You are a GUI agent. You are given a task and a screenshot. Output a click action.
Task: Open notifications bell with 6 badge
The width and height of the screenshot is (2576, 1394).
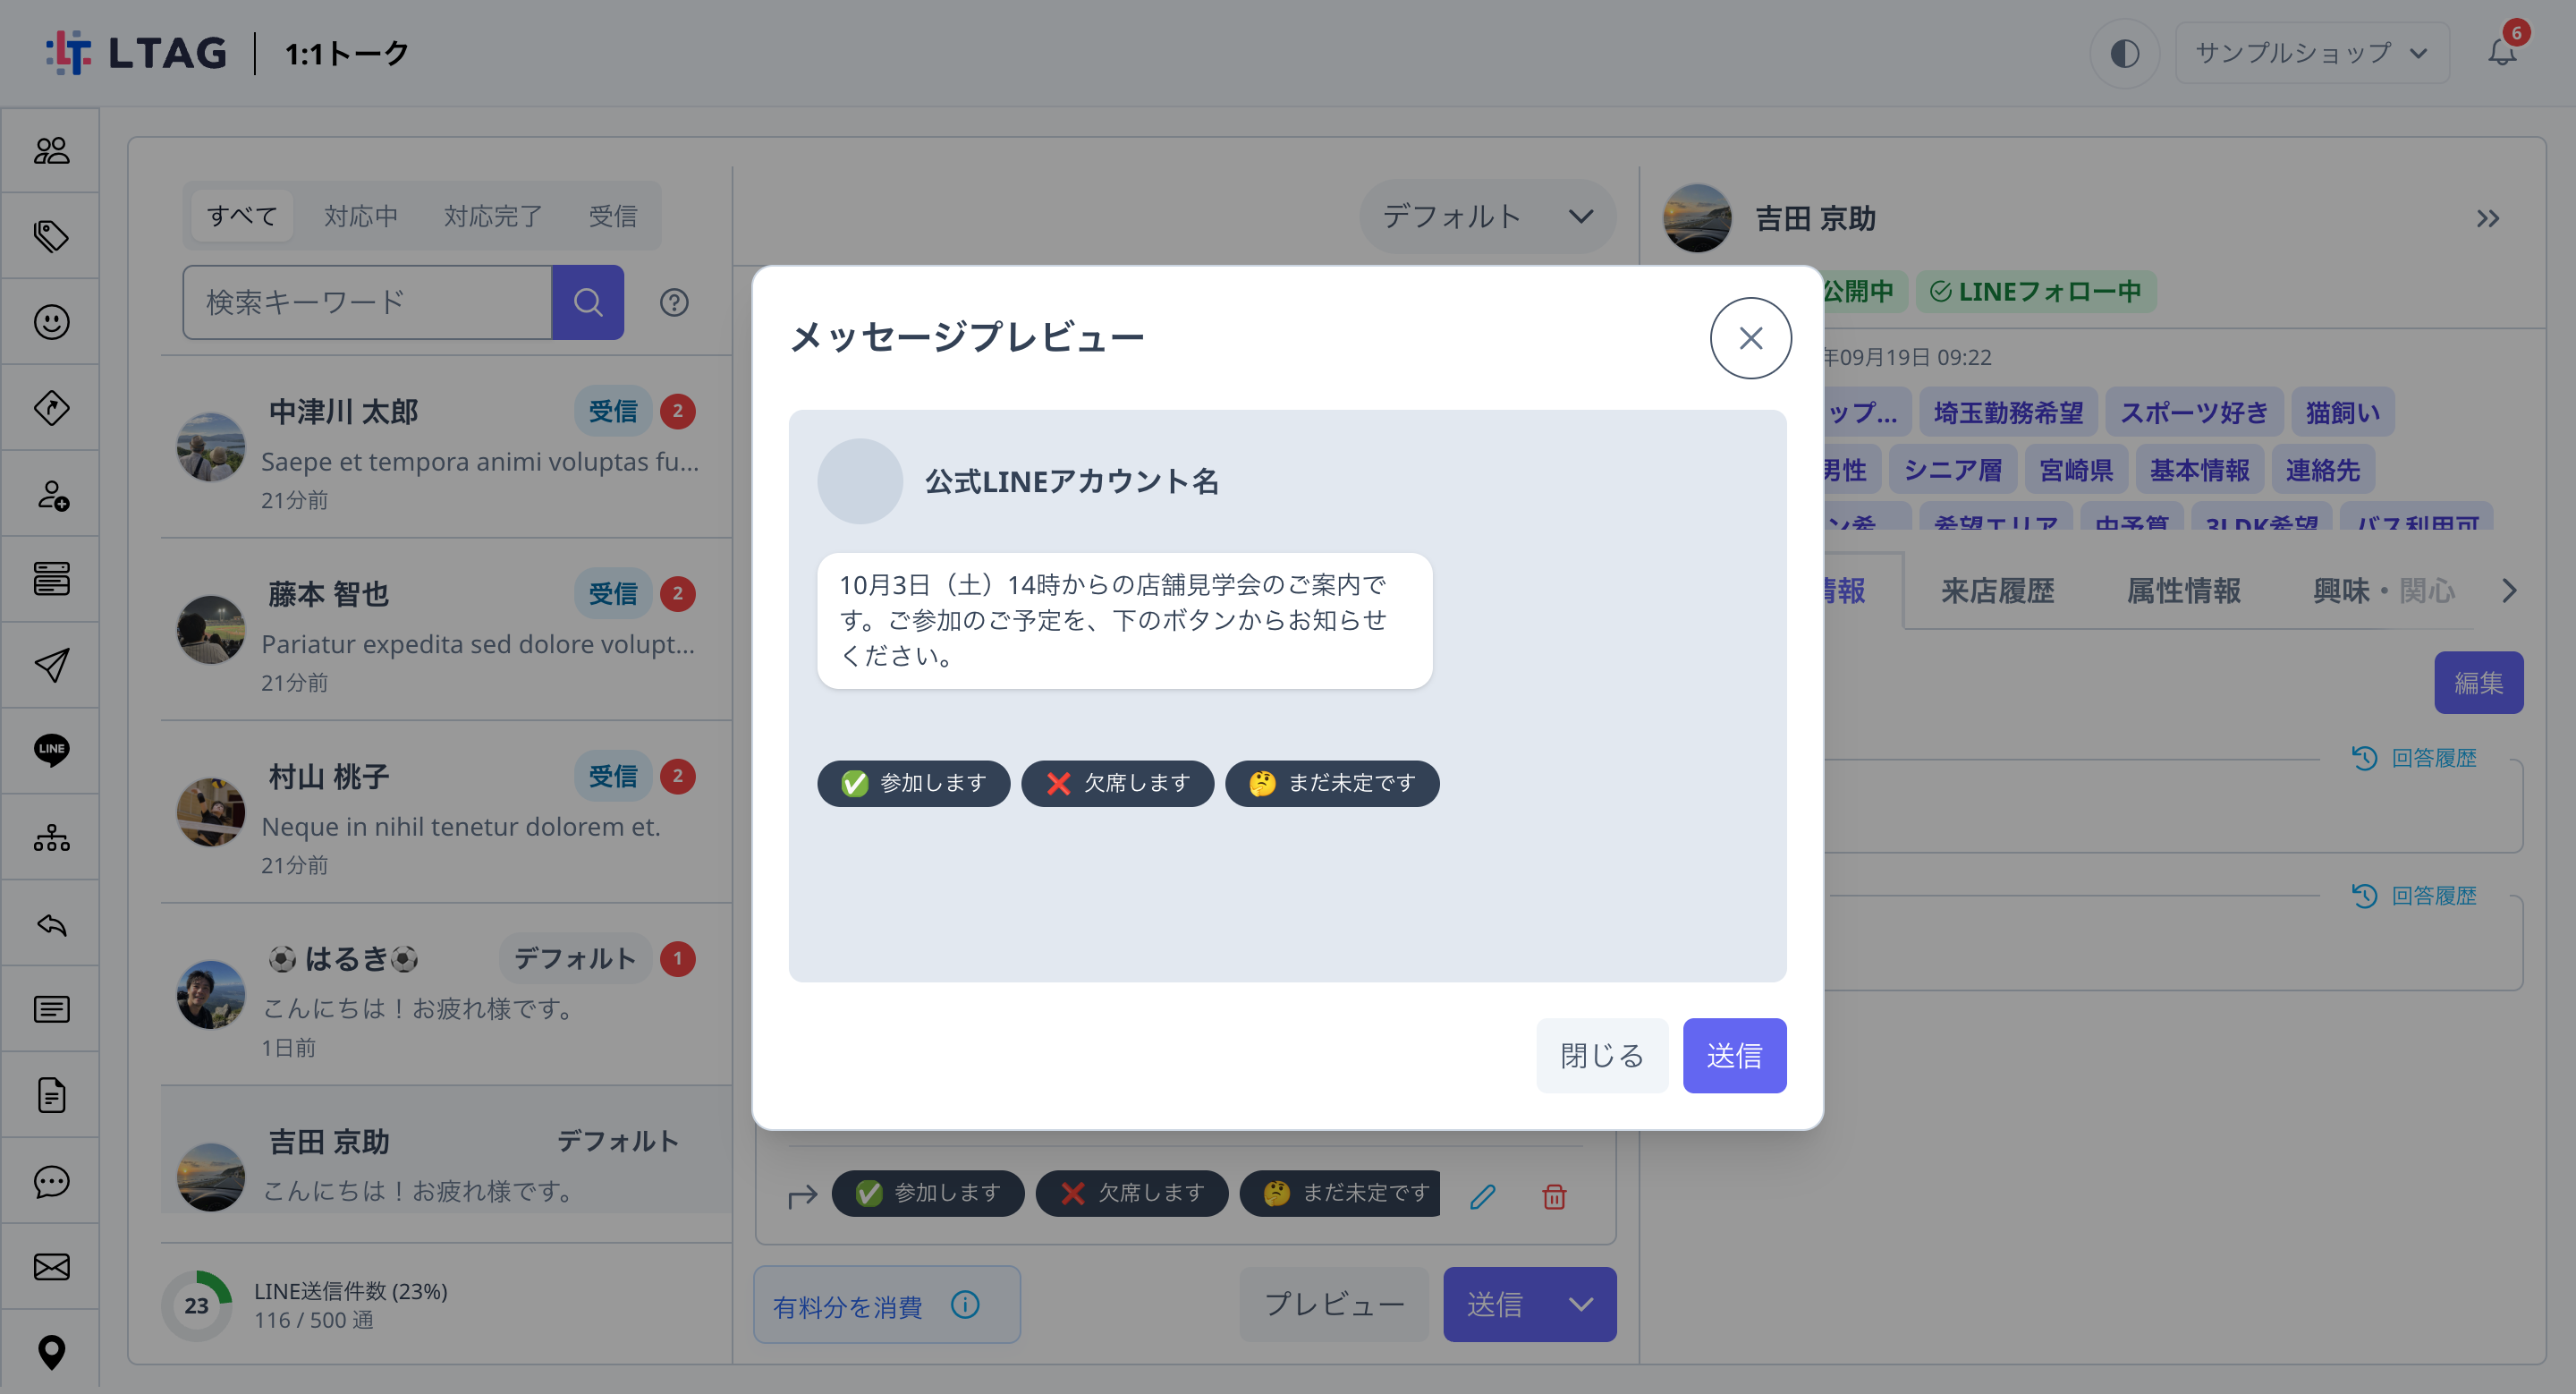tap(2502, 52)
